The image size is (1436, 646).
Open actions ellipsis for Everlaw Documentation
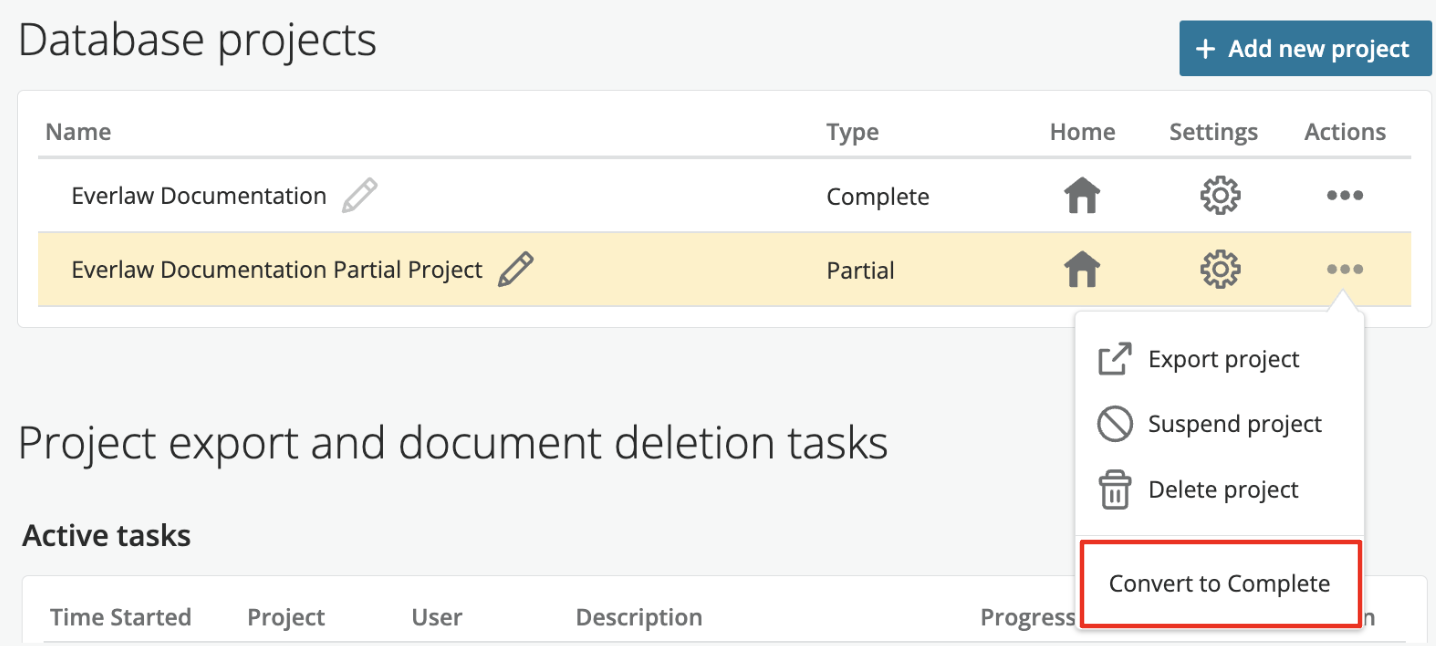tap(1344, 196)
